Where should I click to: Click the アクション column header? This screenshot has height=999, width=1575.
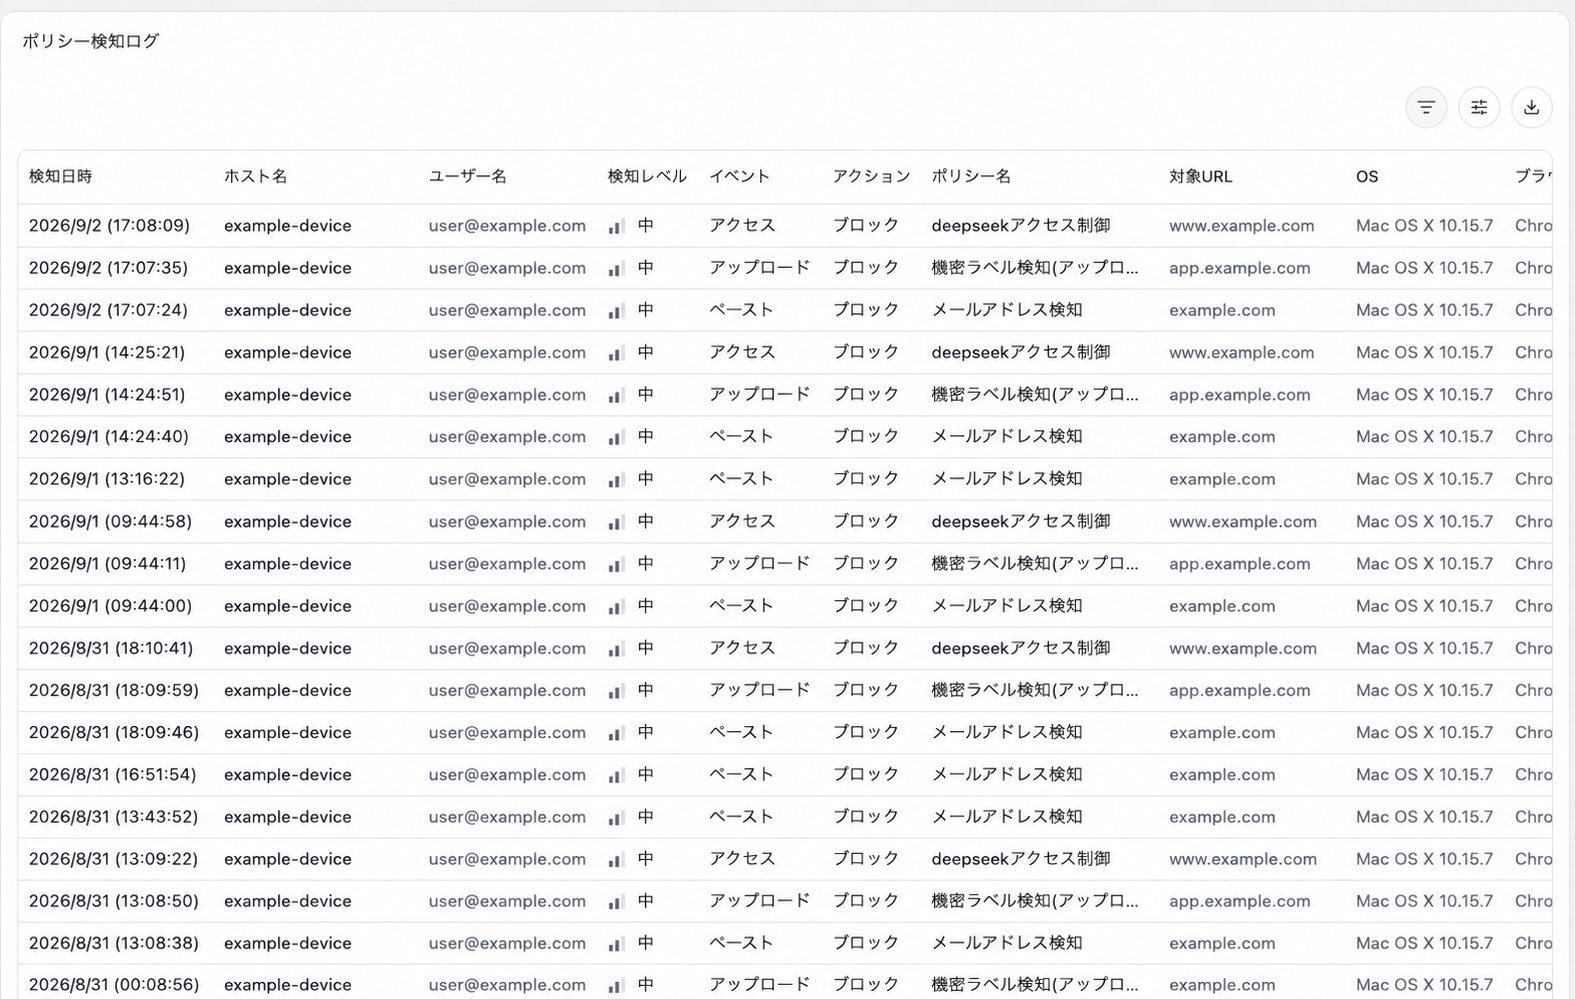(871, 176)
